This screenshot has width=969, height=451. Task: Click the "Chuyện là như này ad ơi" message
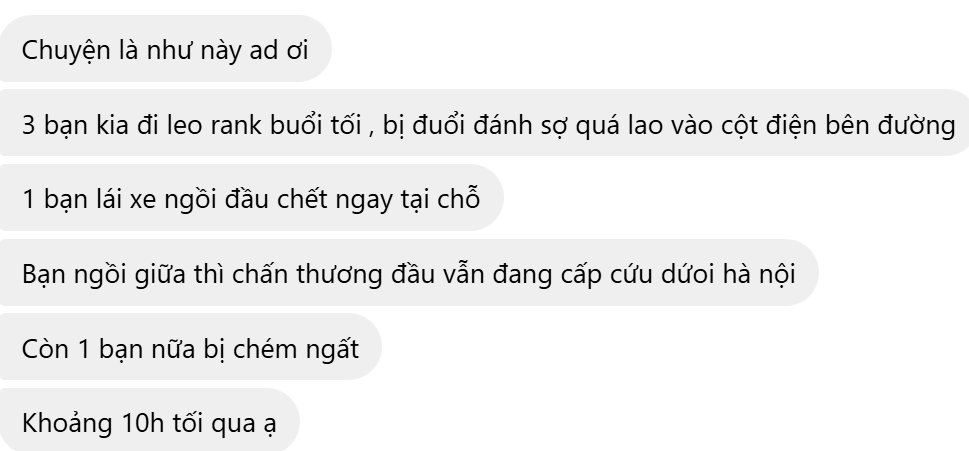click(x=164, y=49)
